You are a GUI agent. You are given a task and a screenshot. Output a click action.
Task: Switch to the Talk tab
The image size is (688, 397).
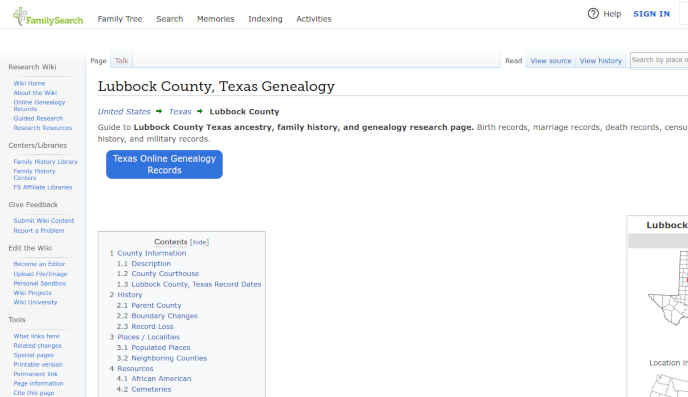[x=122, y=61]
